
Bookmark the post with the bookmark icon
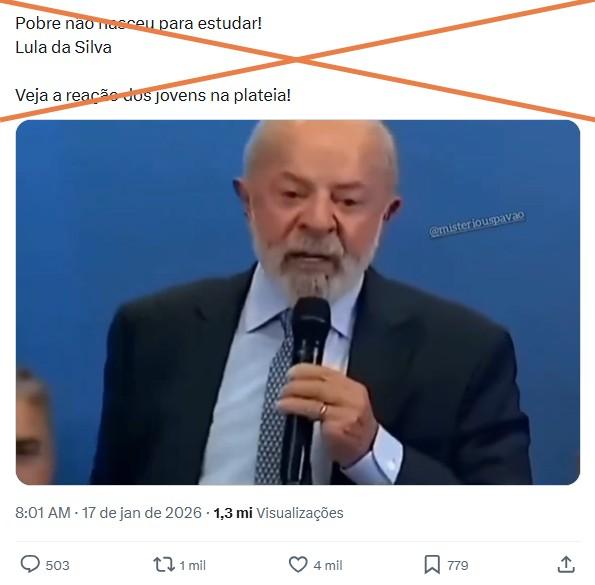432,565
